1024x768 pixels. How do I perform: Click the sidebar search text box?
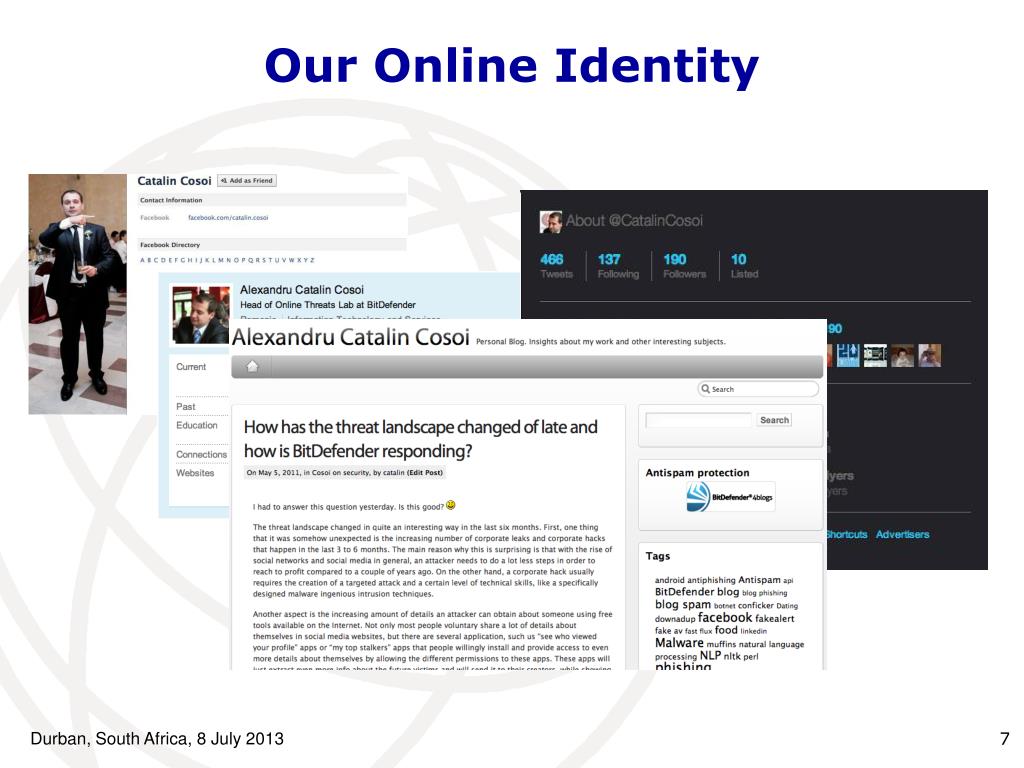point(698,420)
